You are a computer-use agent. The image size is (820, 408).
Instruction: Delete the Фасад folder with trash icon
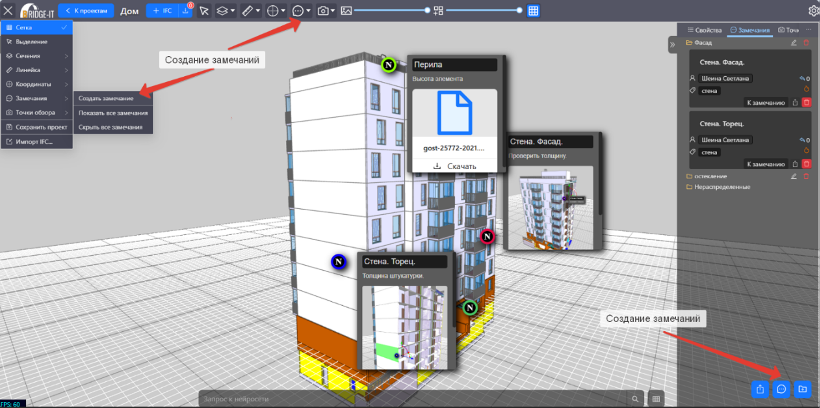click(x=806, y=43)
